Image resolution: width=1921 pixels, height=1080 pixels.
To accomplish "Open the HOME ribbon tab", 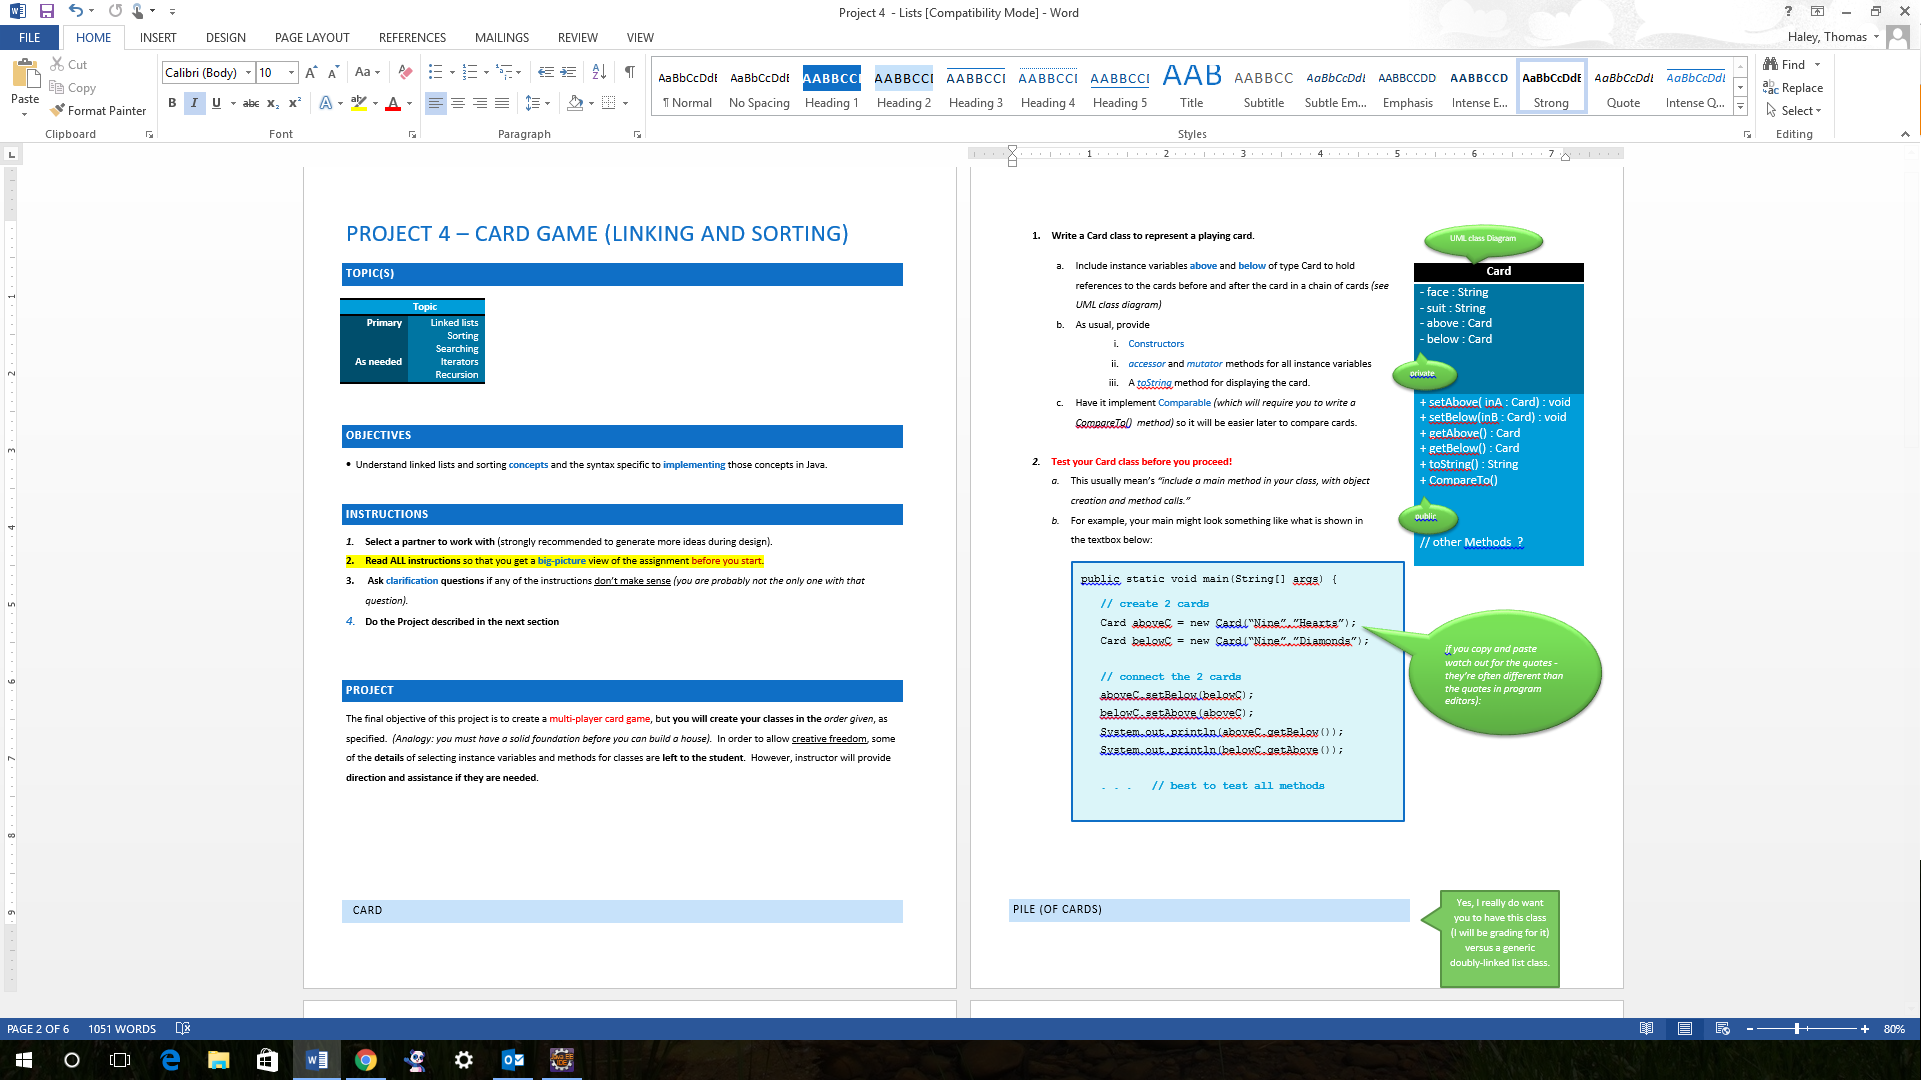I will coord(92,37).
